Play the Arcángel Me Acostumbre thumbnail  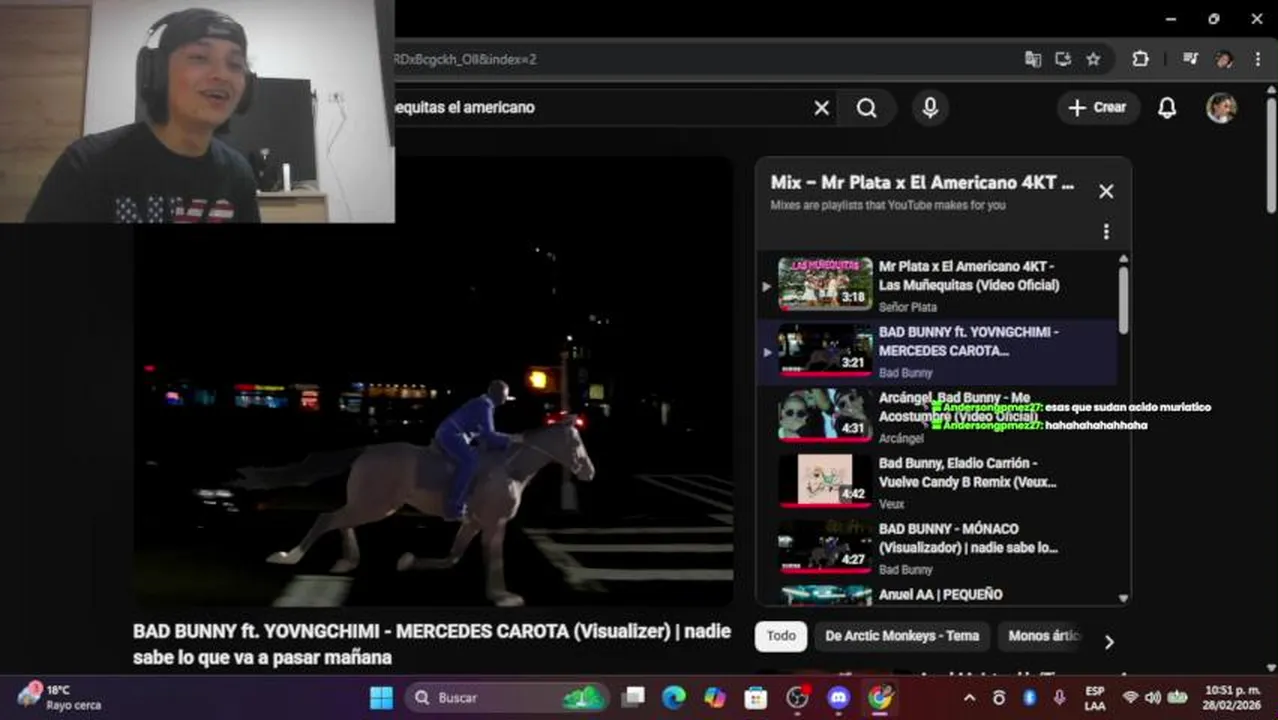click(825, 415)
